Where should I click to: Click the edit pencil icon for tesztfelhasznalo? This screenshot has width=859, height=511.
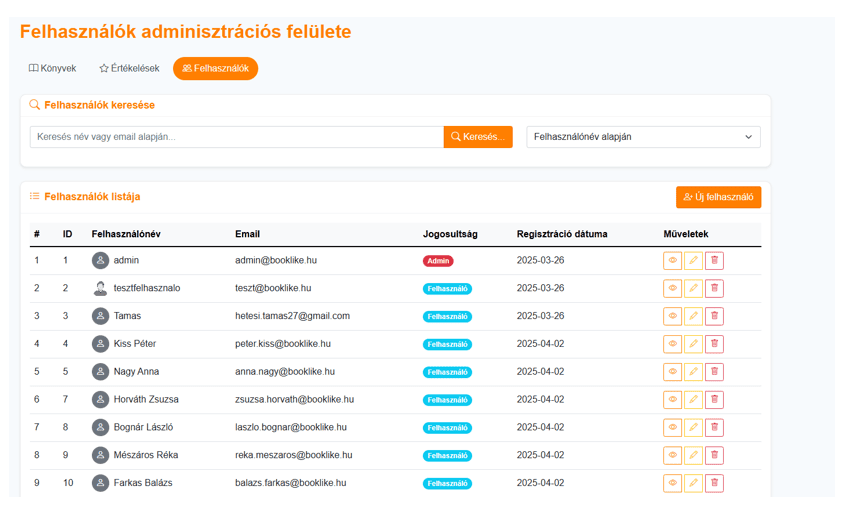693,288
